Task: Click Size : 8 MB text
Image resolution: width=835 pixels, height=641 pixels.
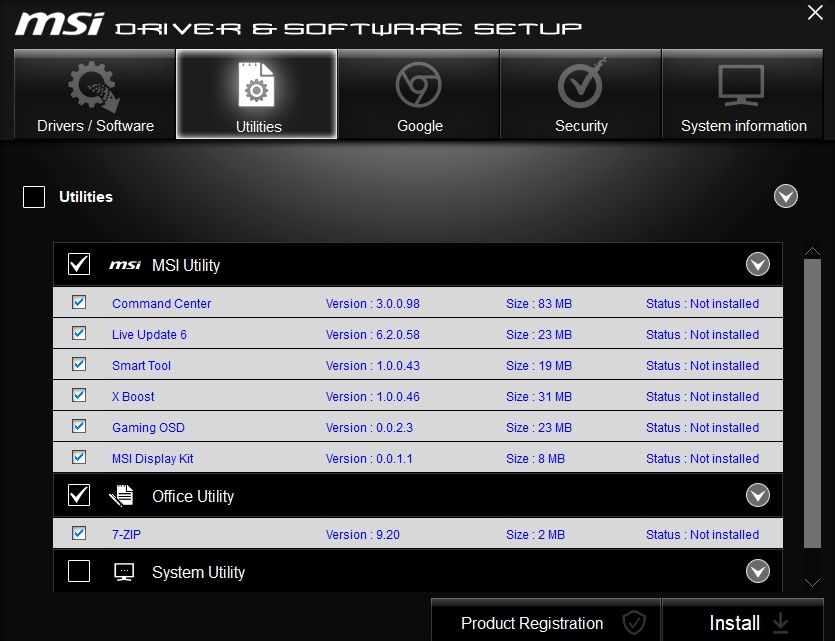Action: coord(535,458)
